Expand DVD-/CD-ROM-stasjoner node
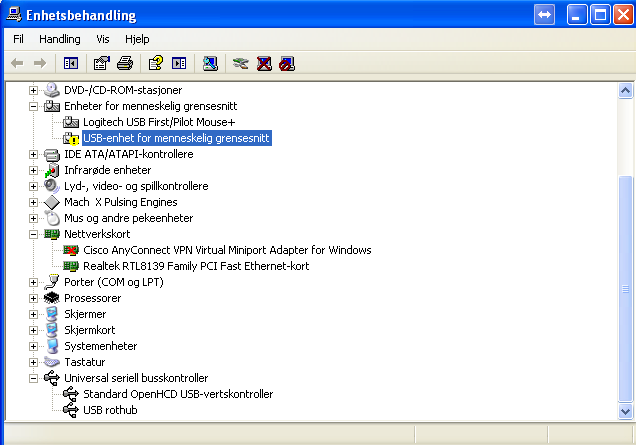 [x=33, y=90]
